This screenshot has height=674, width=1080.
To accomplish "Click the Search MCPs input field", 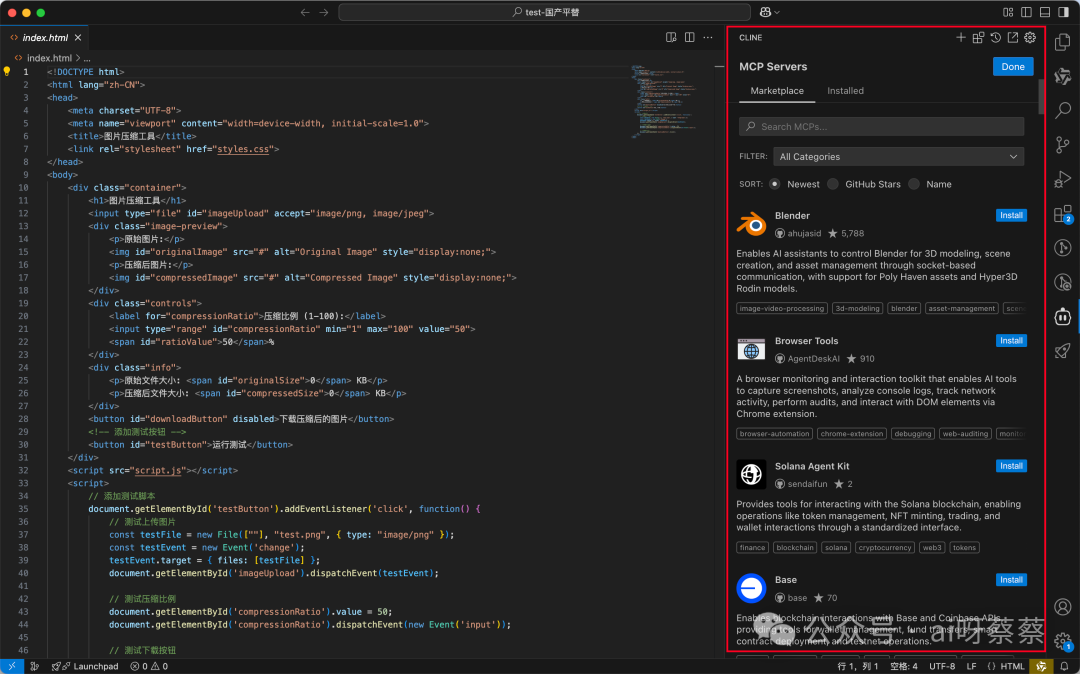I will (x=882, y=127).
